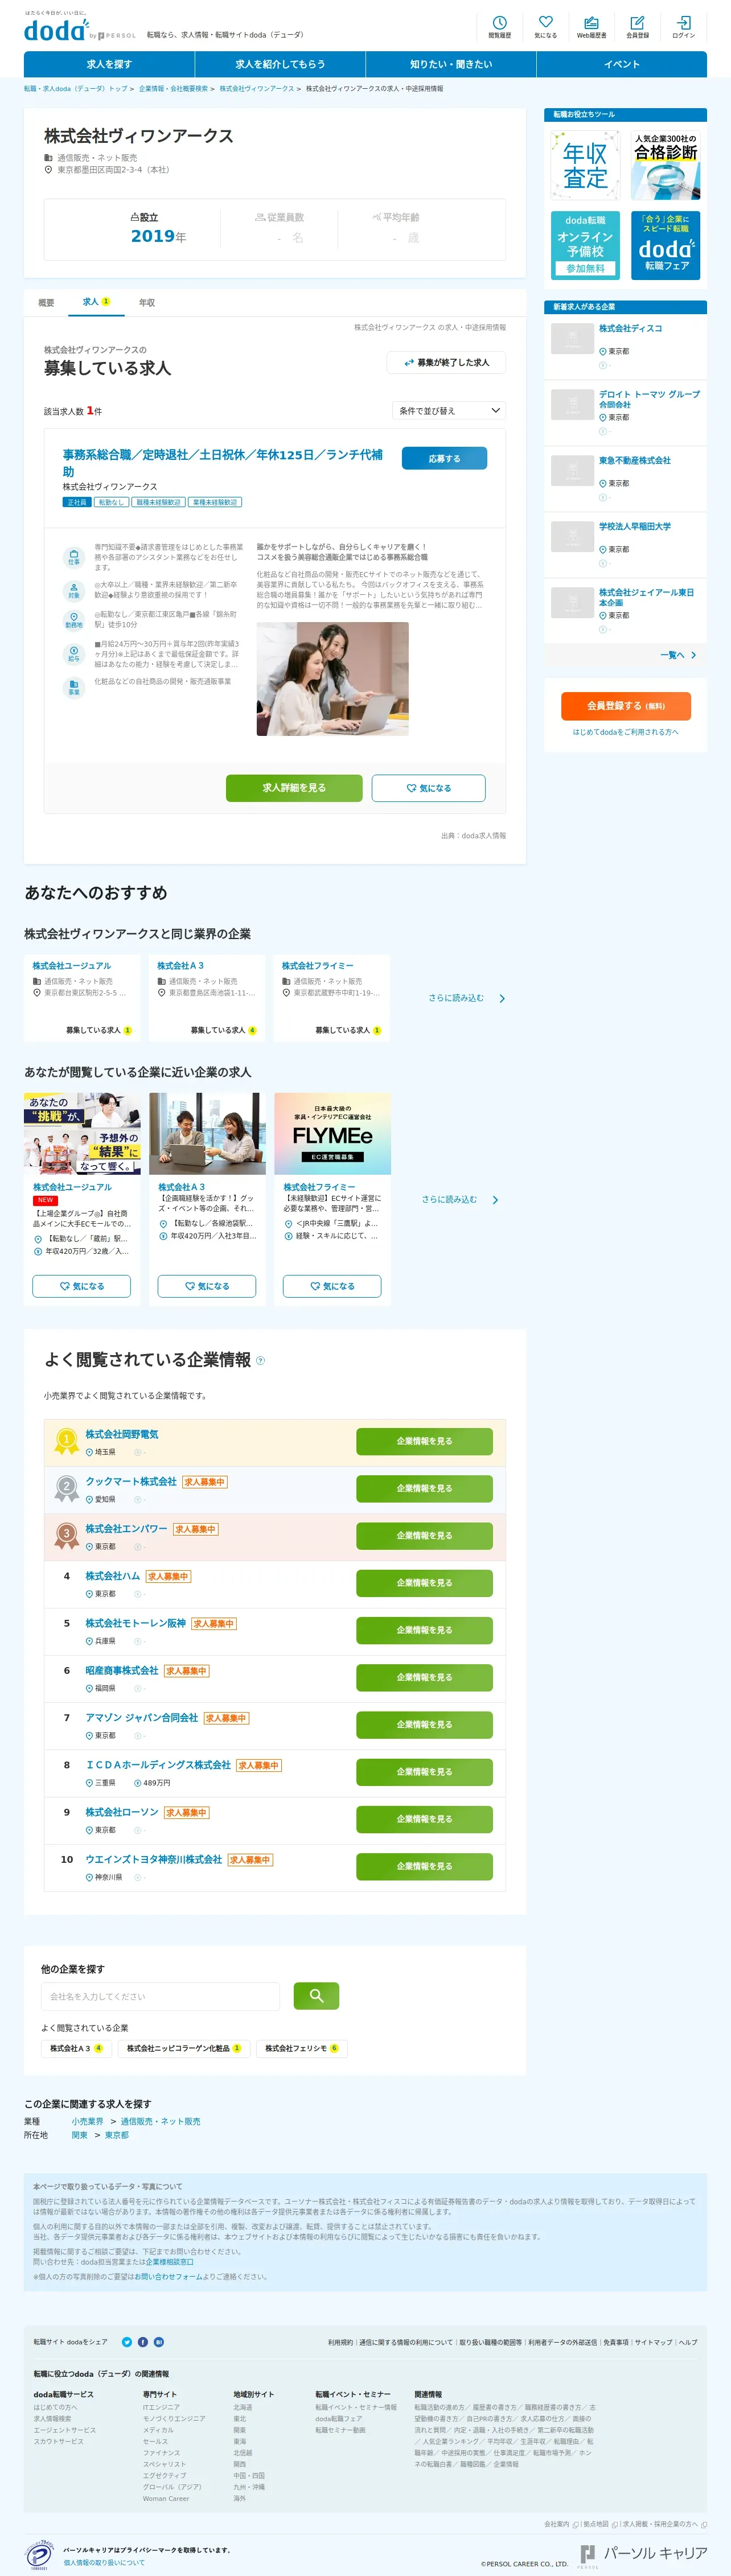Open 株式会社エンパワー ranking entry
Viewport: 731px width, 2576px height.
(x=126, y=1529)
